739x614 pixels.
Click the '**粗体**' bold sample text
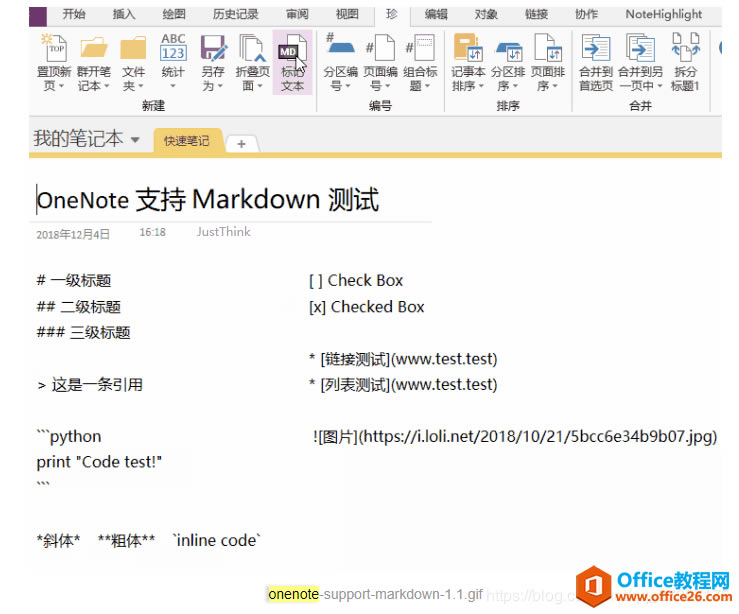coord(126,540)
